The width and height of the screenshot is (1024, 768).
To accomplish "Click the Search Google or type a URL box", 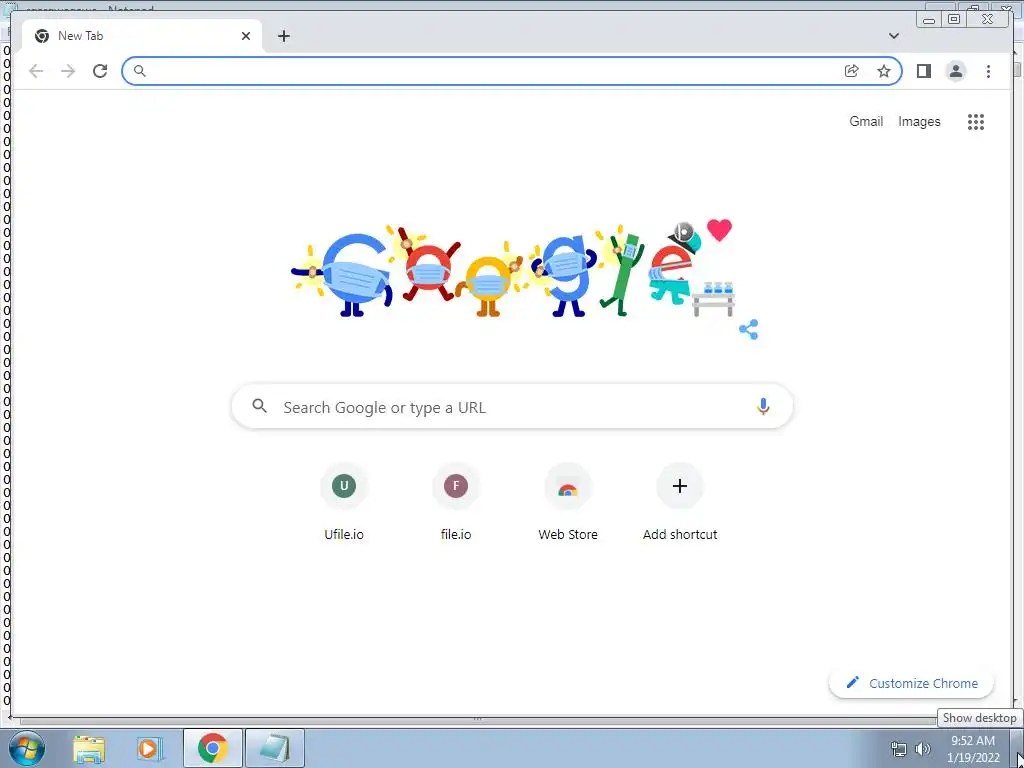I will point(512,407).
